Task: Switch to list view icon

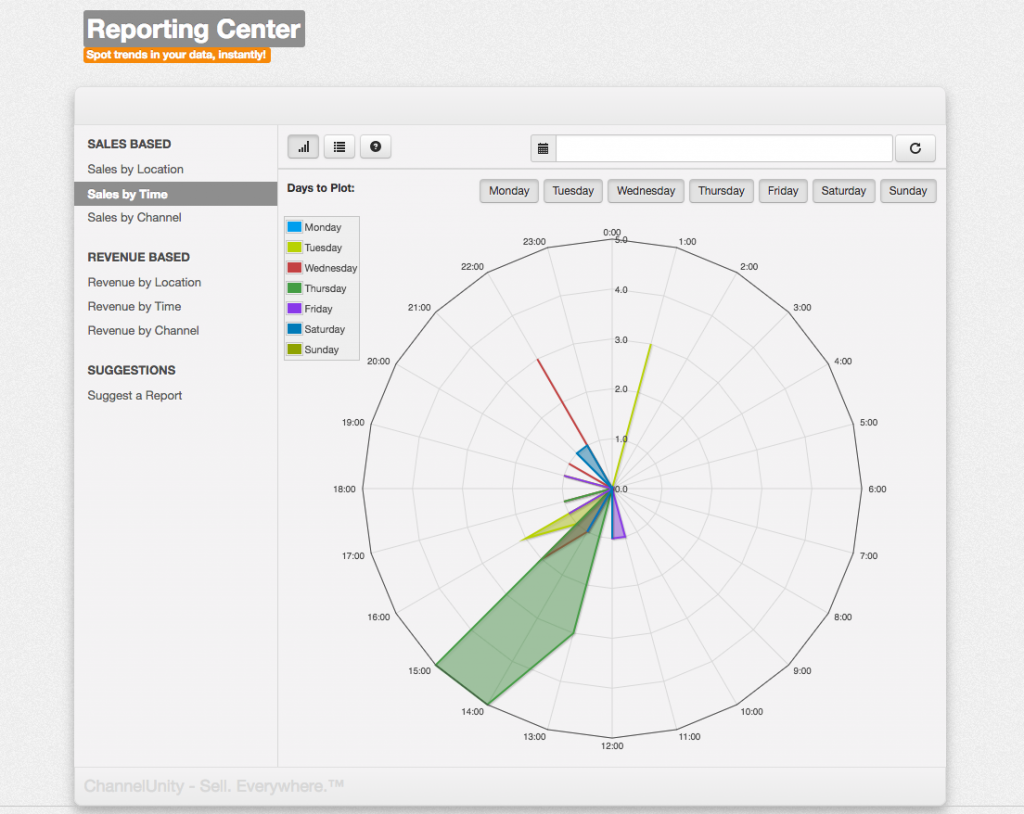Action: [x=339, y=147]
